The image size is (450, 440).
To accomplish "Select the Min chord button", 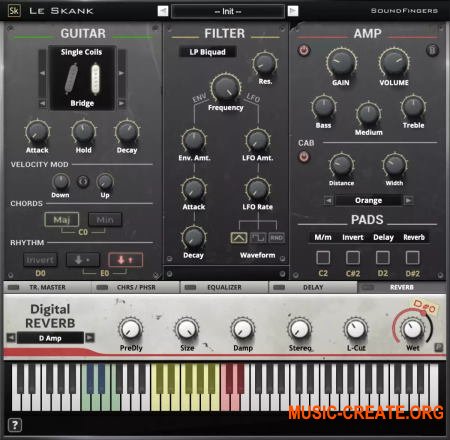I will tap(105, 220).
